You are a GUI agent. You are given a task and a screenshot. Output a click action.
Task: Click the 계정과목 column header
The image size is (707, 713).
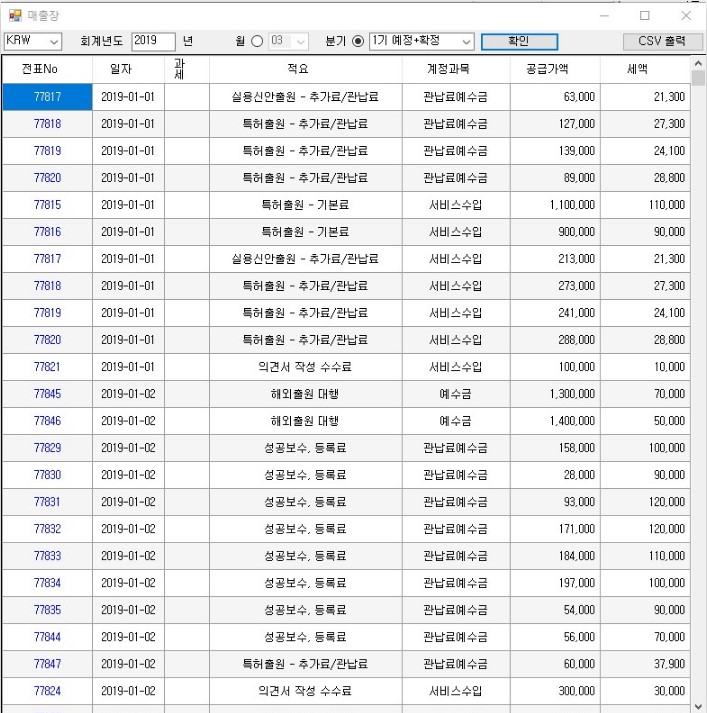tap(456, 69)
